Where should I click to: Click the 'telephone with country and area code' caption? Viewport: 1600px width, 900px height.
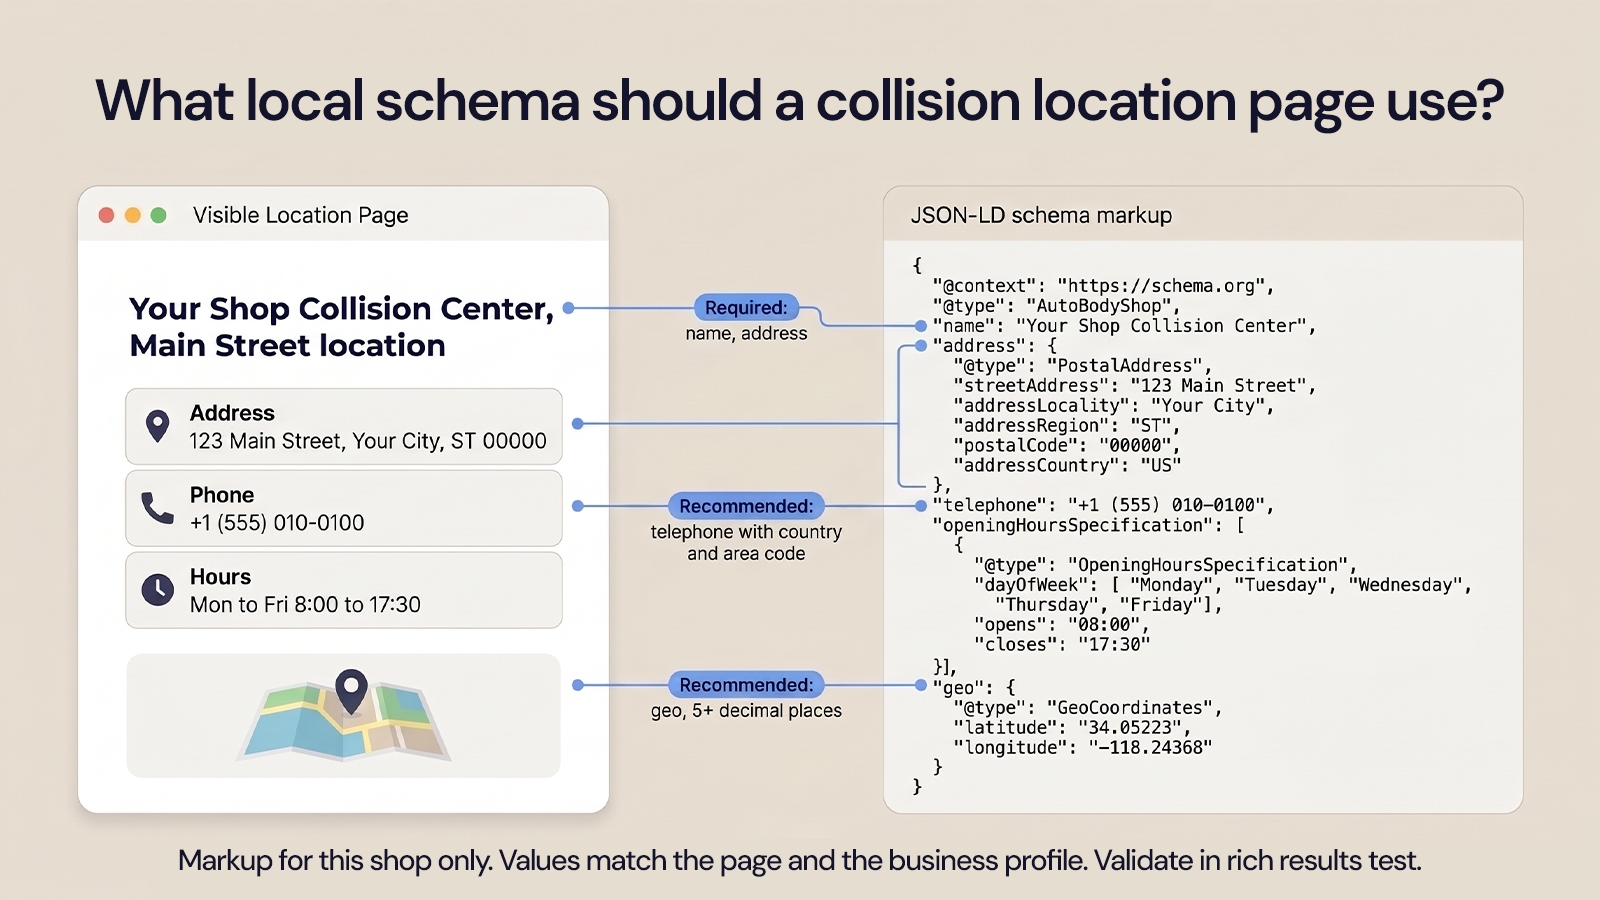point(746,543)
